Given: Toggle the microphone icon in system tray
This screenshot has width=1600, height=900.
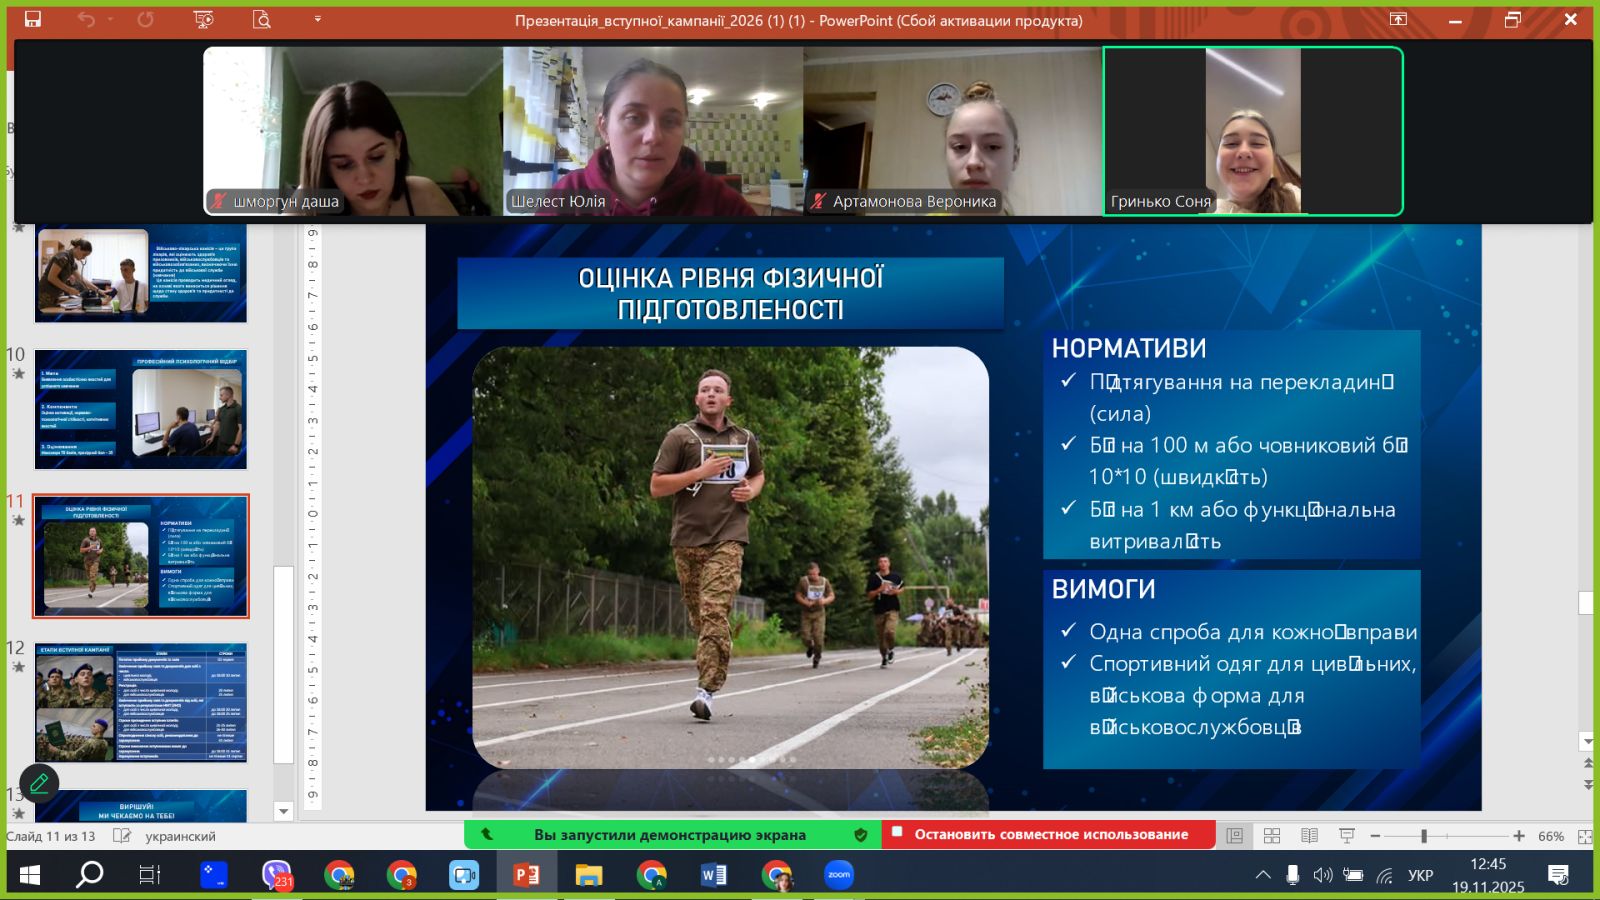Looking at the screenshot, I should click(x=1292, y=875).
